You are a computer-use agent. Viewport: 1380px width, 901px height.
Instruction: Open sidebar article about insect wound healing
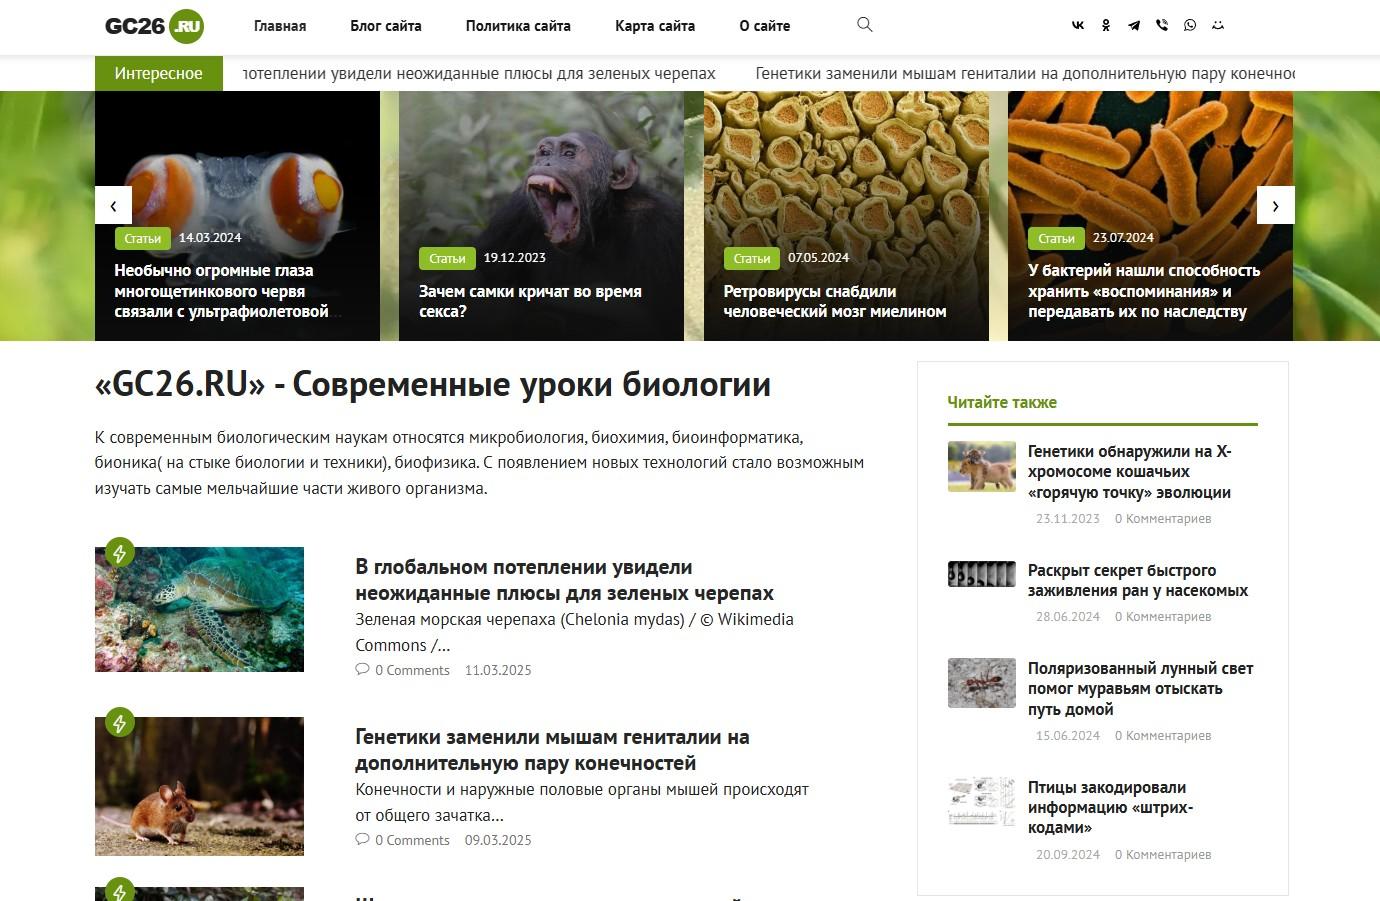point(1138,580)
